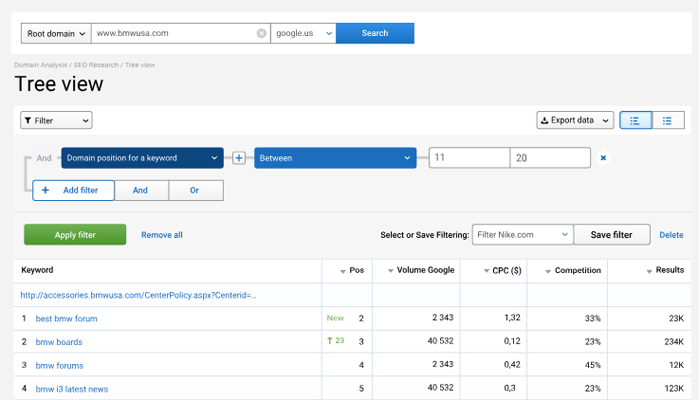
Task: Open the Filter Nike.com saved filter dropdown
Action: pos(523,235)
